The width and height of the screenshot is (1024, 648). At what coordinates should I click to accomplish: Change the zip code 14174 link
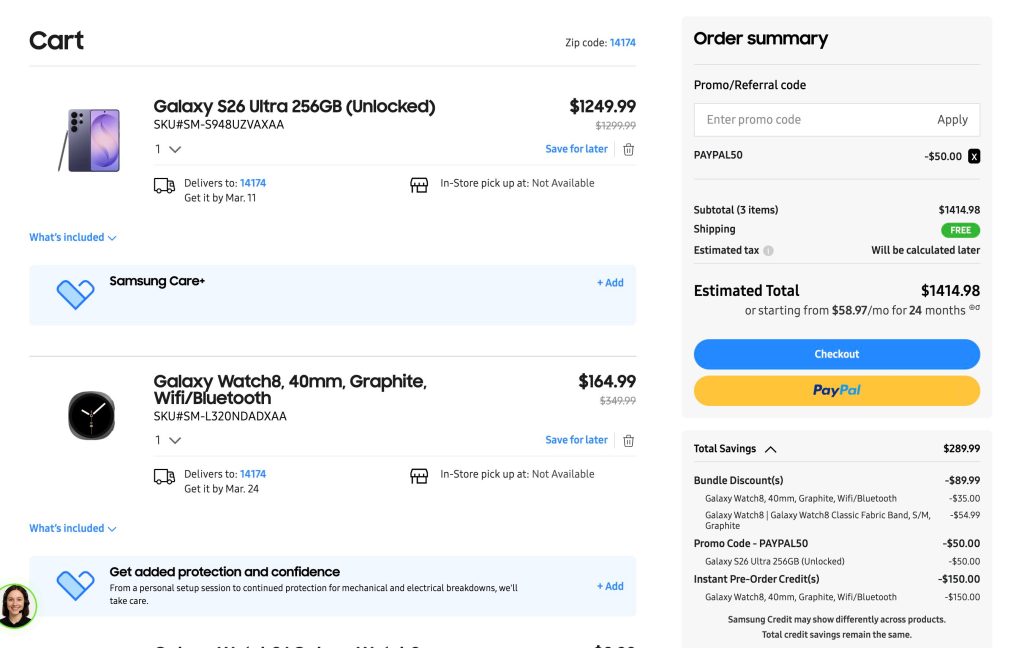coord(622,43)
